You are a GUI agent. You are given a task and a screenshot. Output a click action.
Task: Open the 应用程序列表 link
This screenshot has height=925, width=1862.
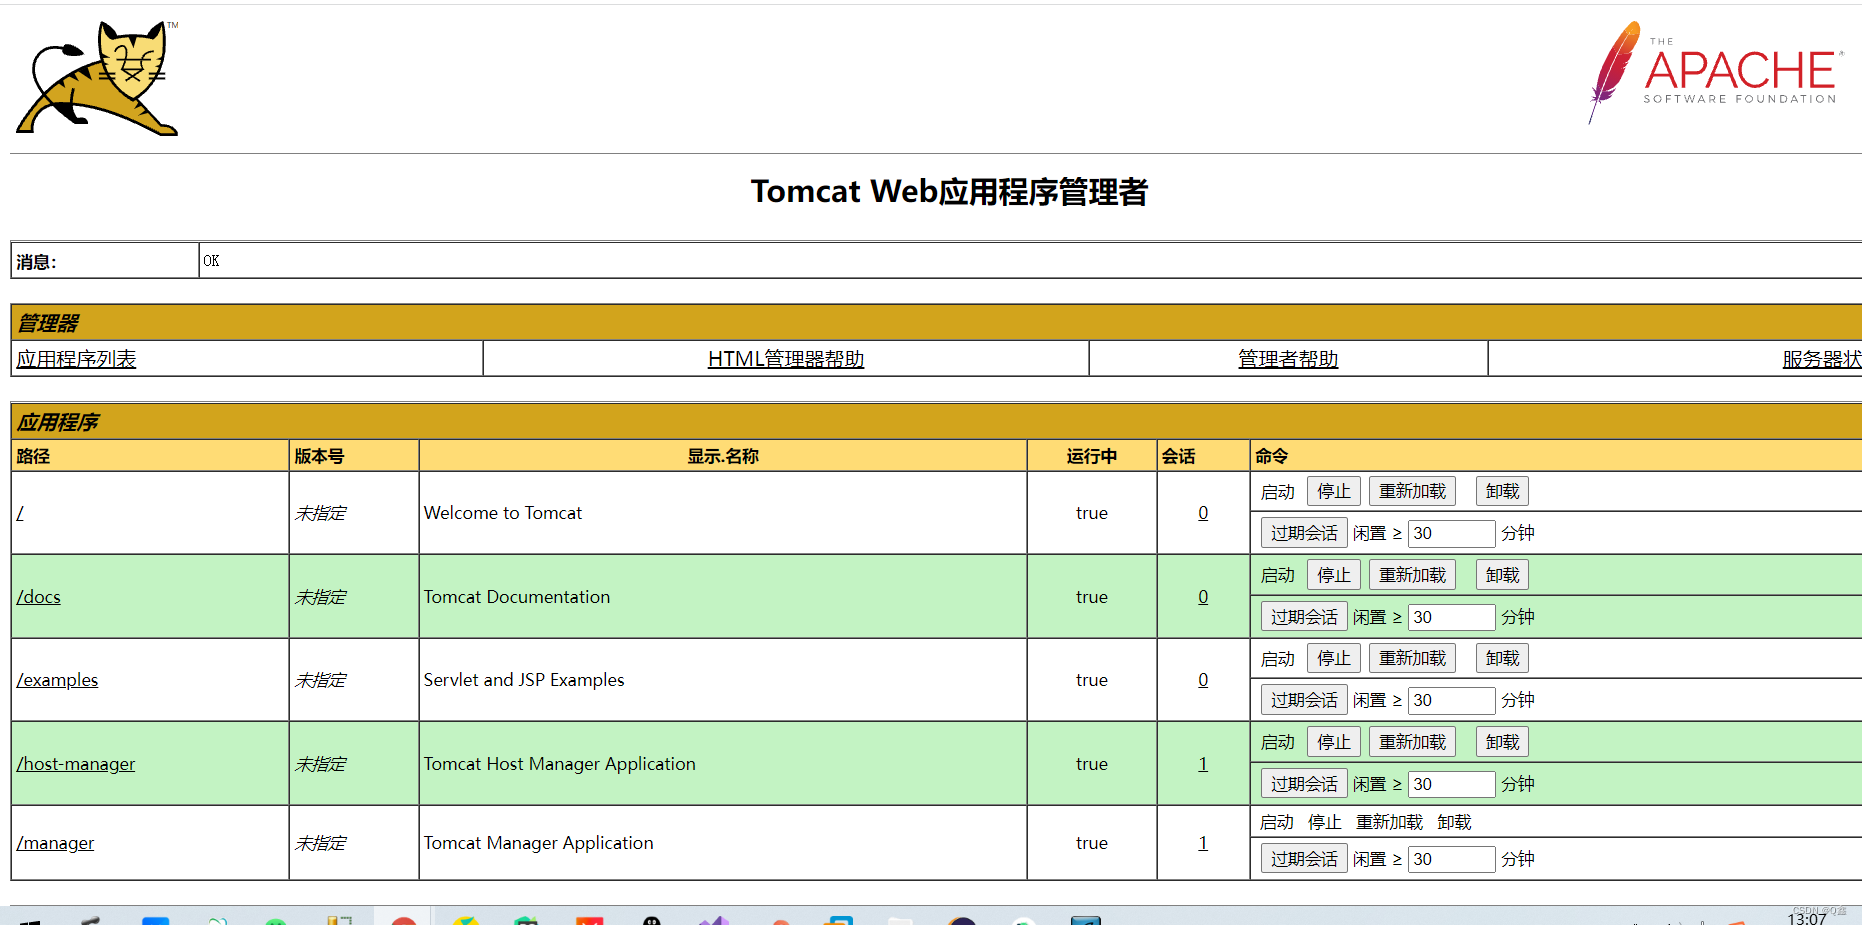point(76,359)
